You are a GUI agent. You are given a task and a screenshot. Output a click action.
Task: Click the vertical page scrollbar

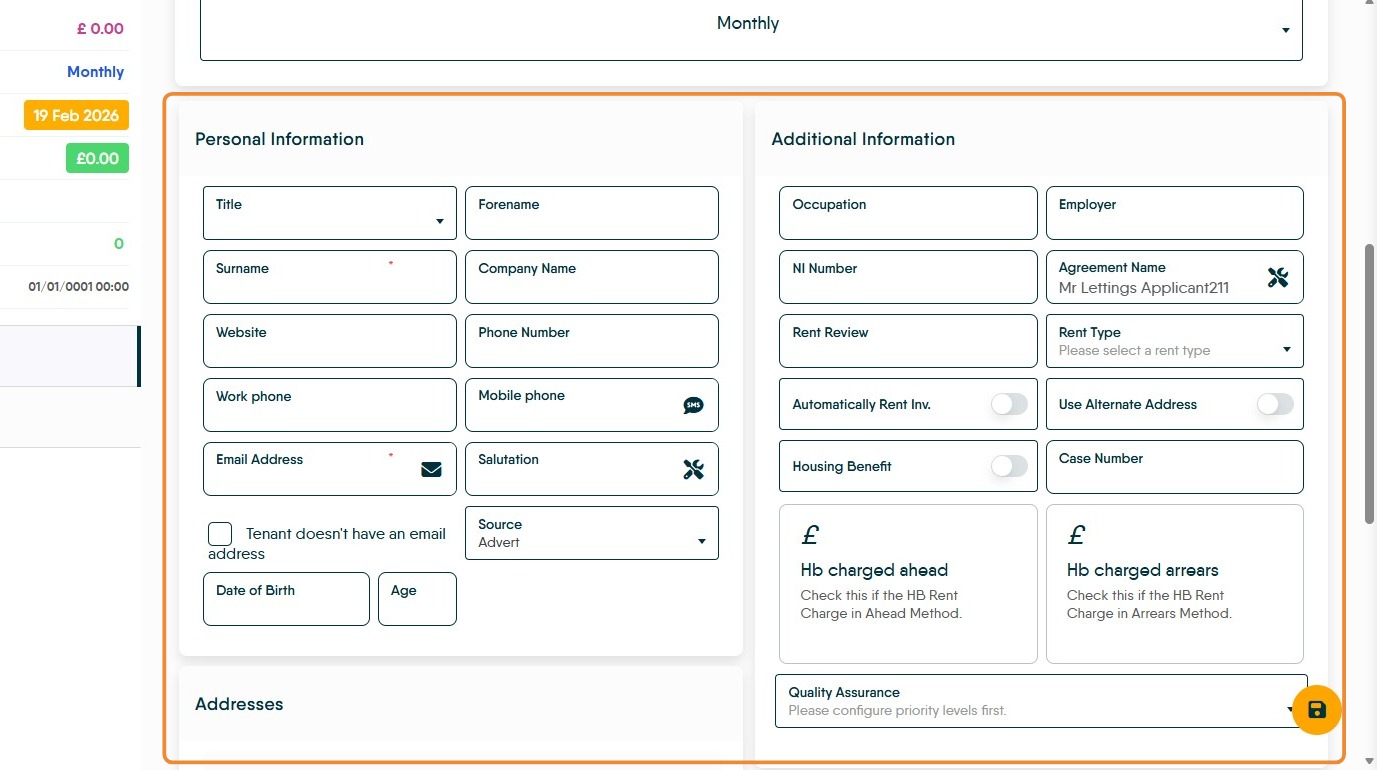[1369, 383]
